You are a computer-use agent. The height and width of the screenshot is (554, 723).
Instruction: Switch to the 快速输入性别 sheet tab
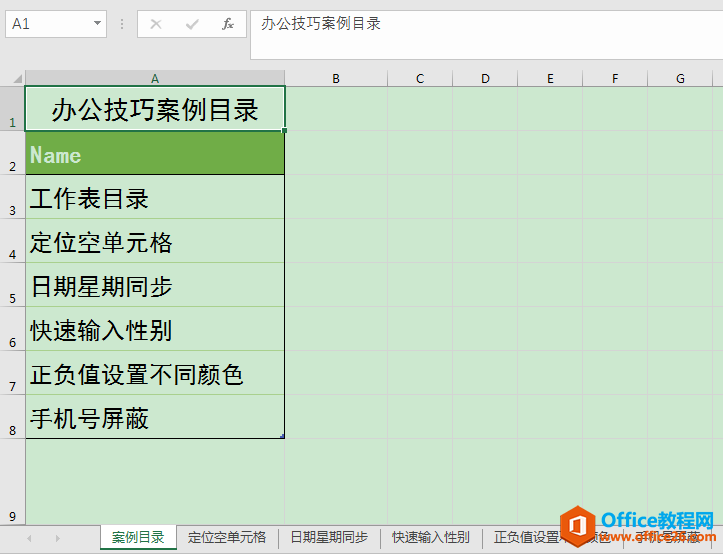point(431,537)
